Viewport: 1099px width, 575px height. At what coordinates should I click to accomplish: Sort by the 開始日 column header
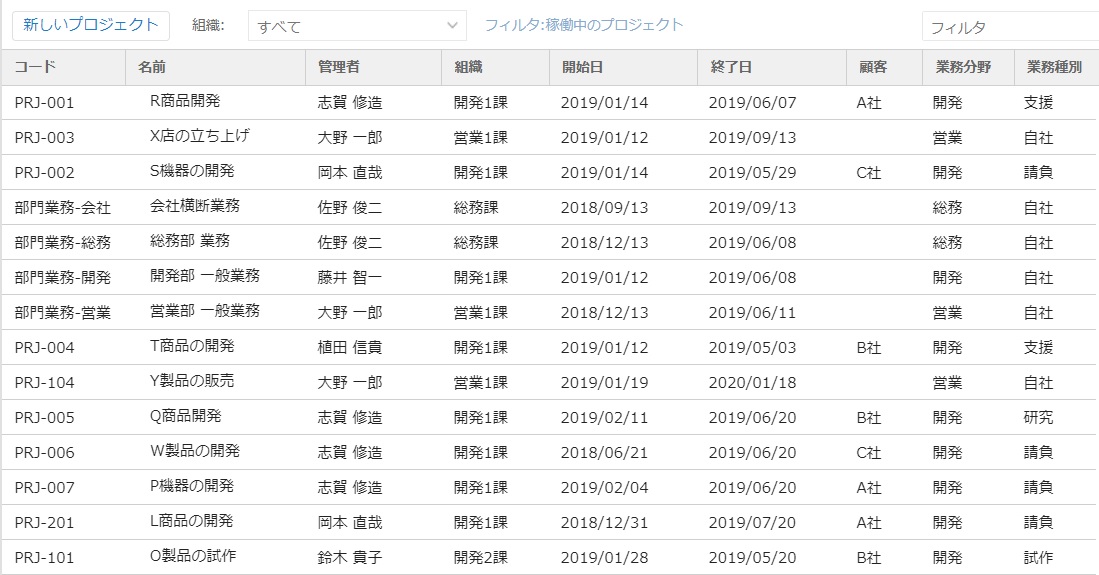click(582, 67)
